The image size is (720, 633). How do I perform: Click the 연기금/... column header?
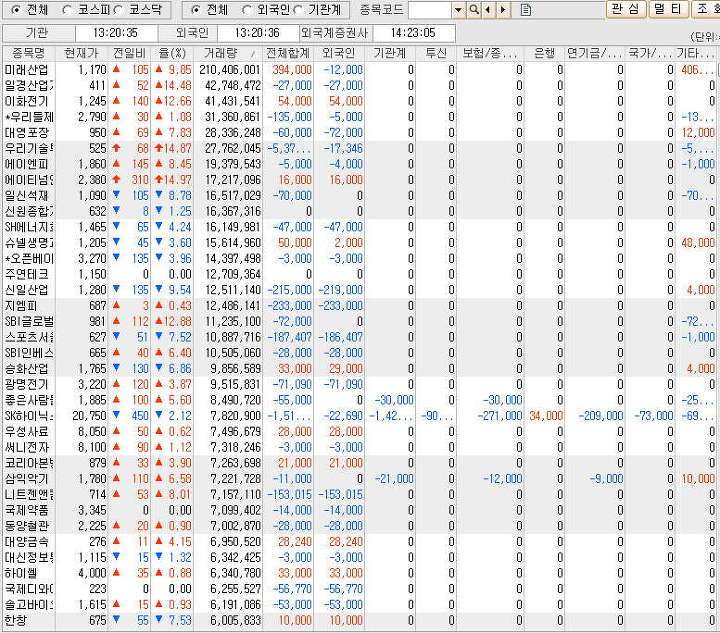(595, 53)
